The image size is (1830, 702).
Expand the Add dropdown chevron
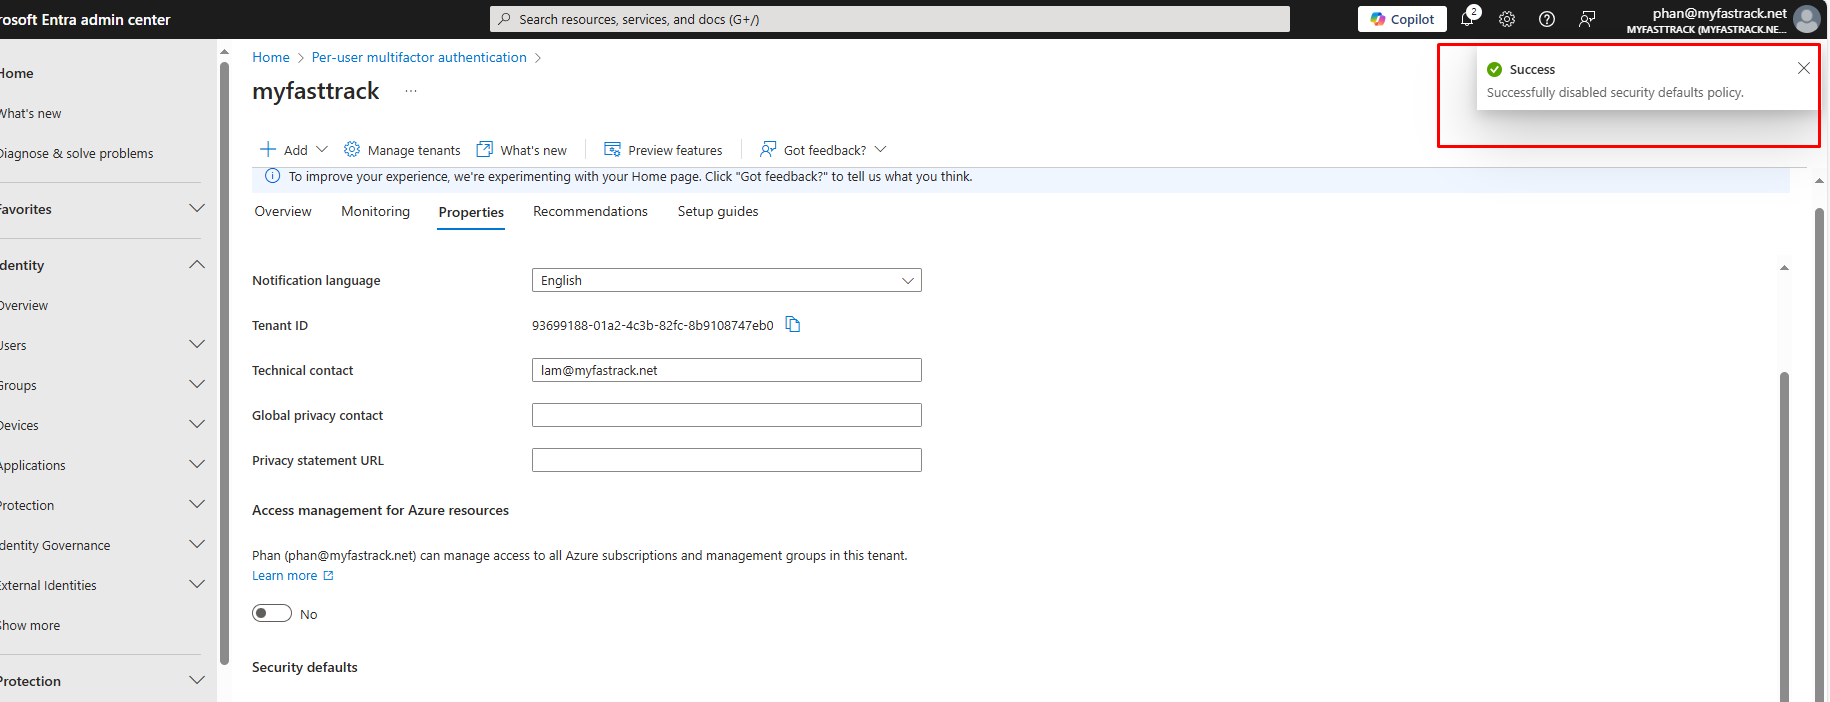coord(322,149)
